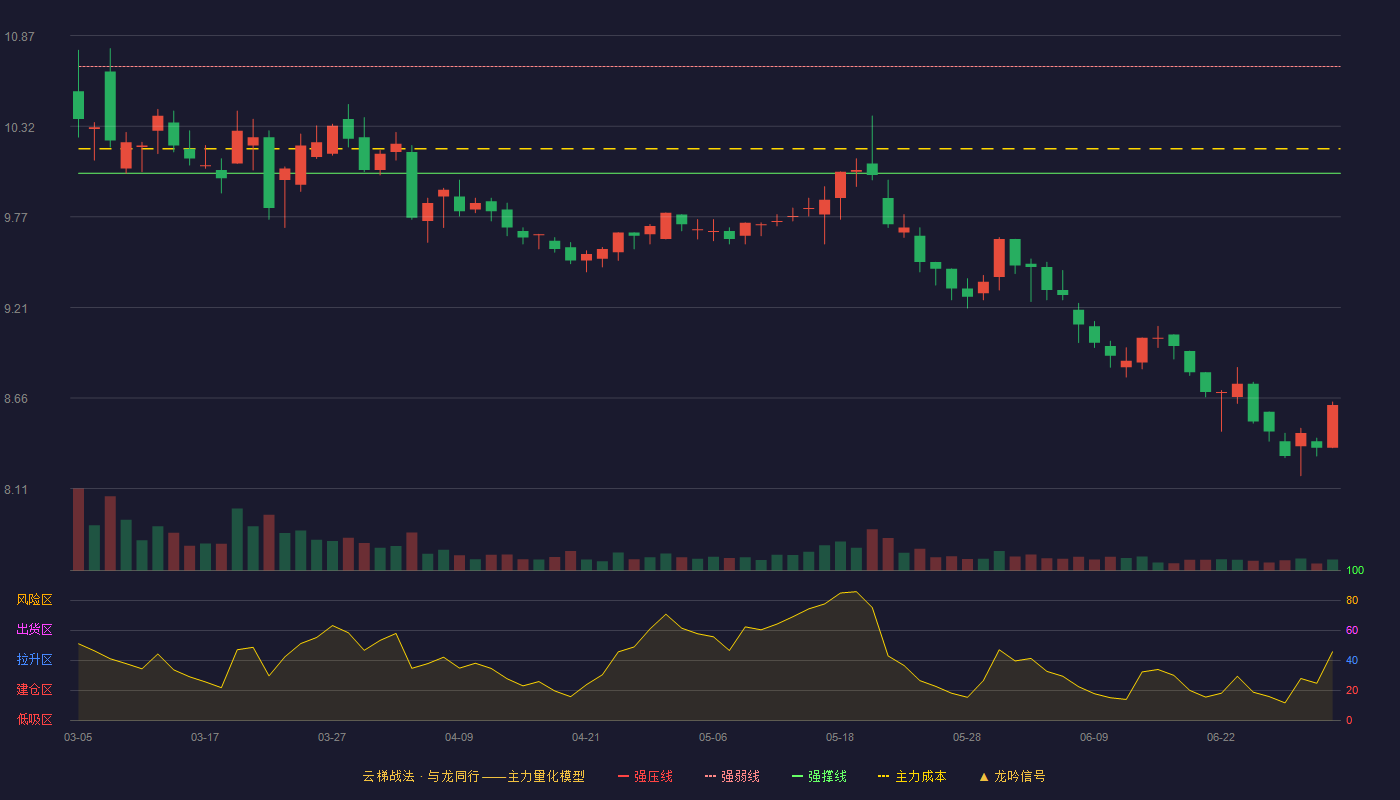
Task: Click the 03-27 date label
Action: point(332,737)
